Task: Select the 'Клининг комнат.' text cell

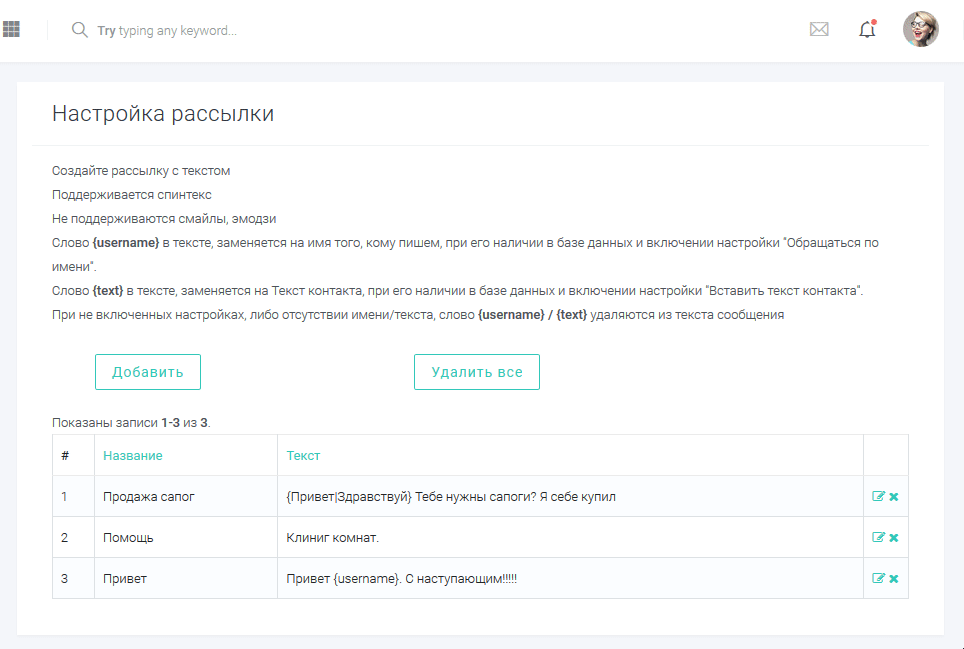Action: pos(333,538)
